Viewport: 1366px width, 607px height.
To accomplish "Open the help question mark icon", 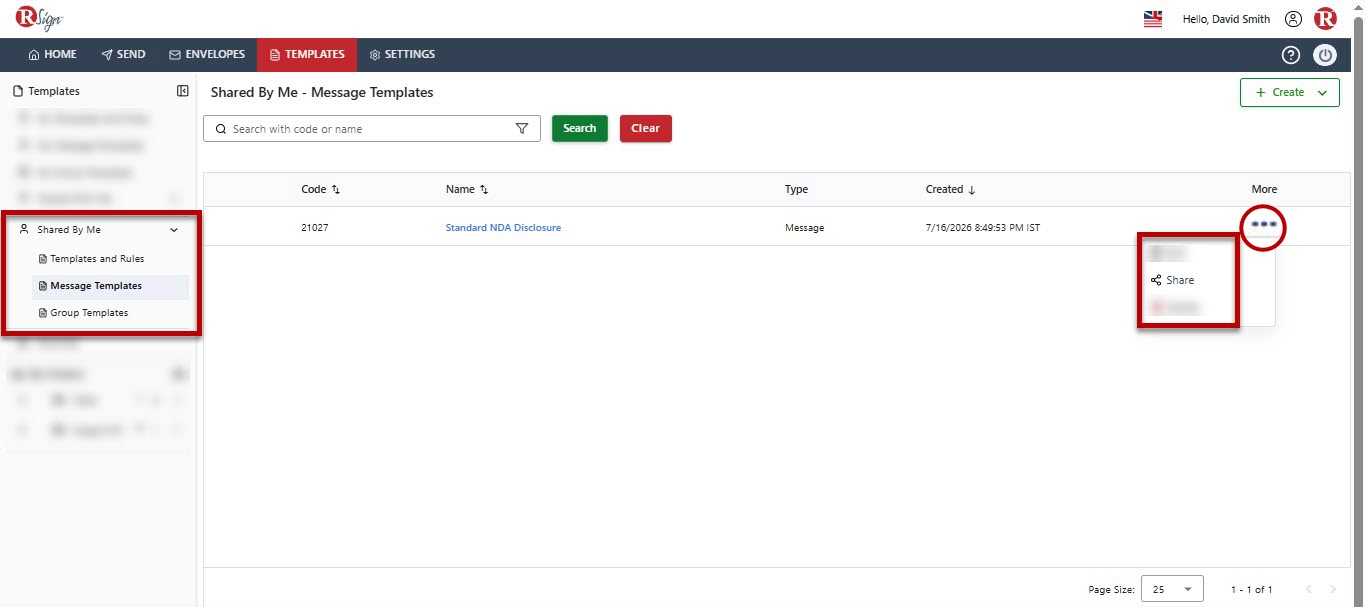I will coord(1291,55).
